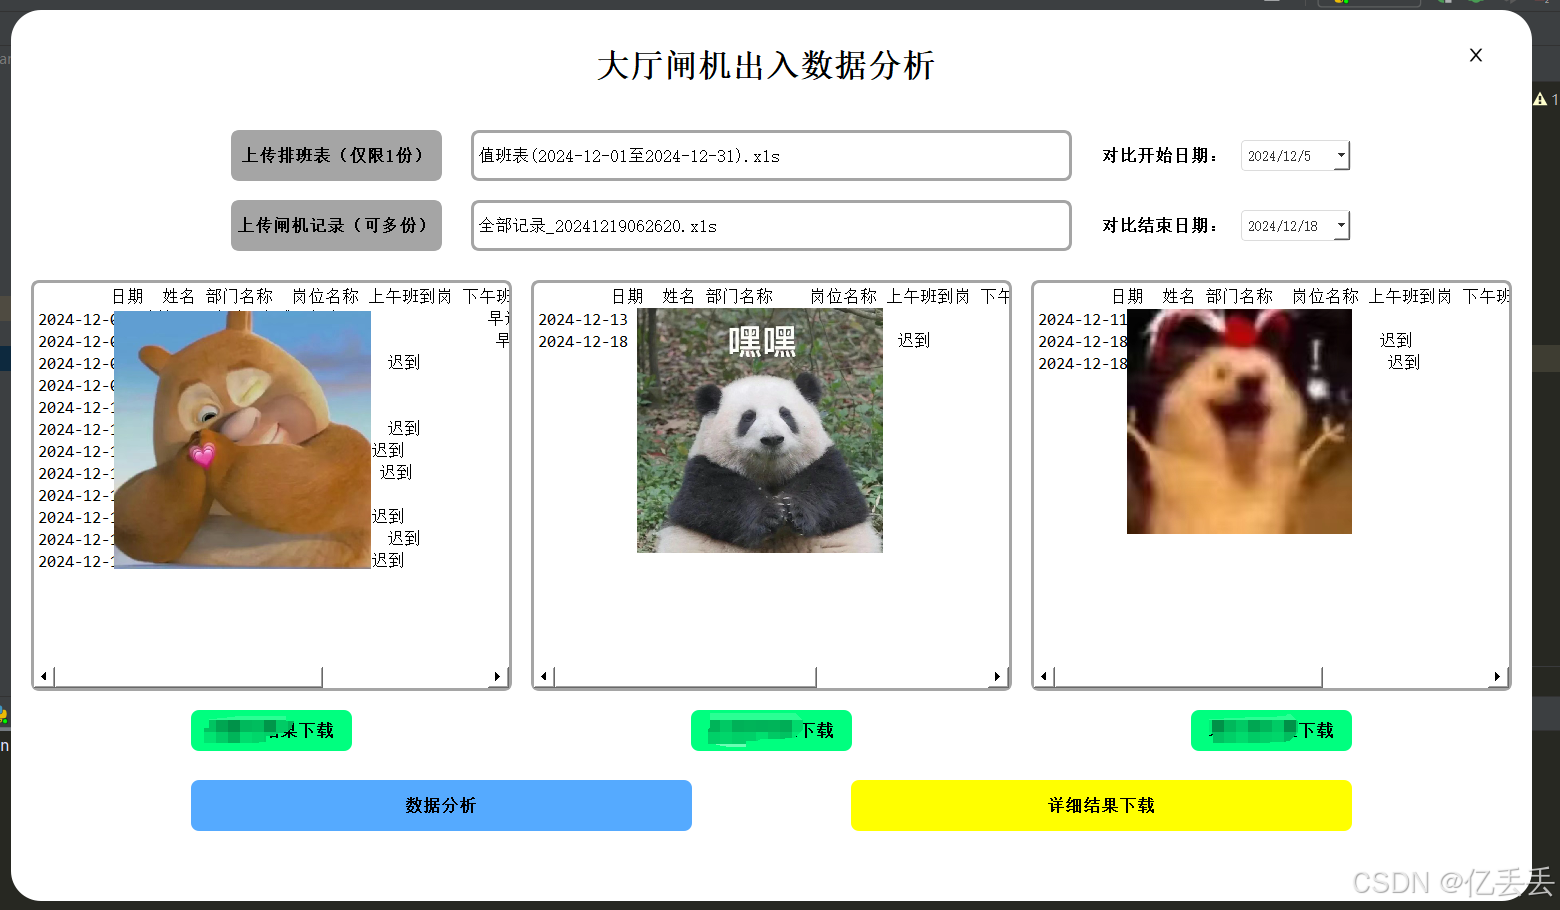Click the 上传闸机记录（可多份） button
The height and width of the screenshot is (910, 1560).
tap(336, 225)
